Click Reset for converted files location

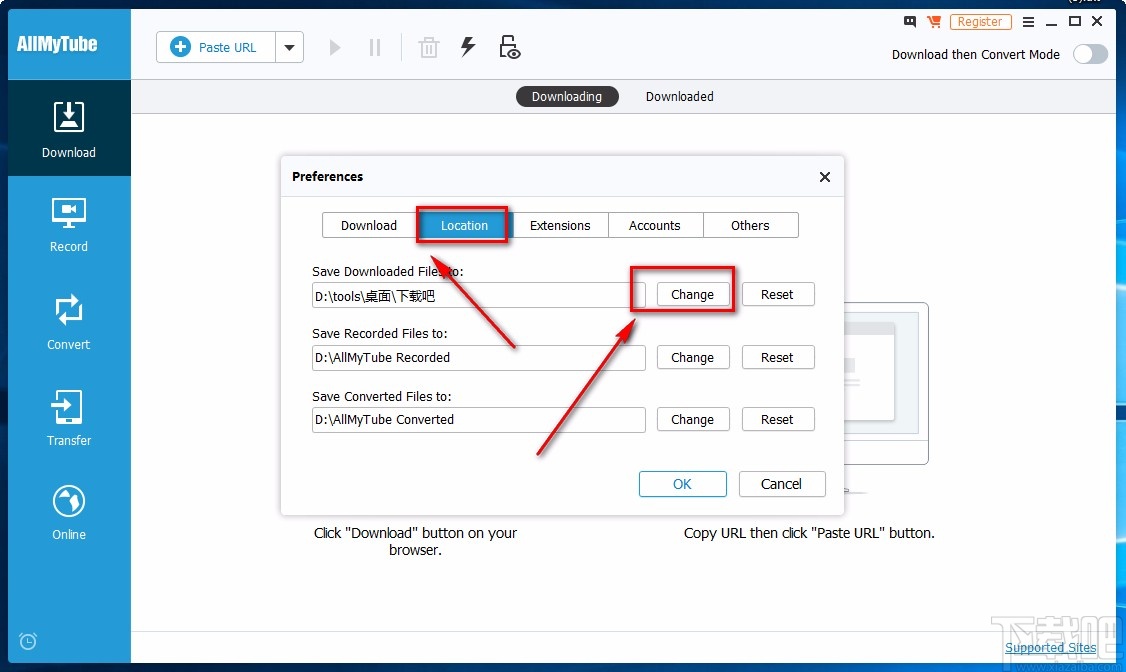click(778, 419)
